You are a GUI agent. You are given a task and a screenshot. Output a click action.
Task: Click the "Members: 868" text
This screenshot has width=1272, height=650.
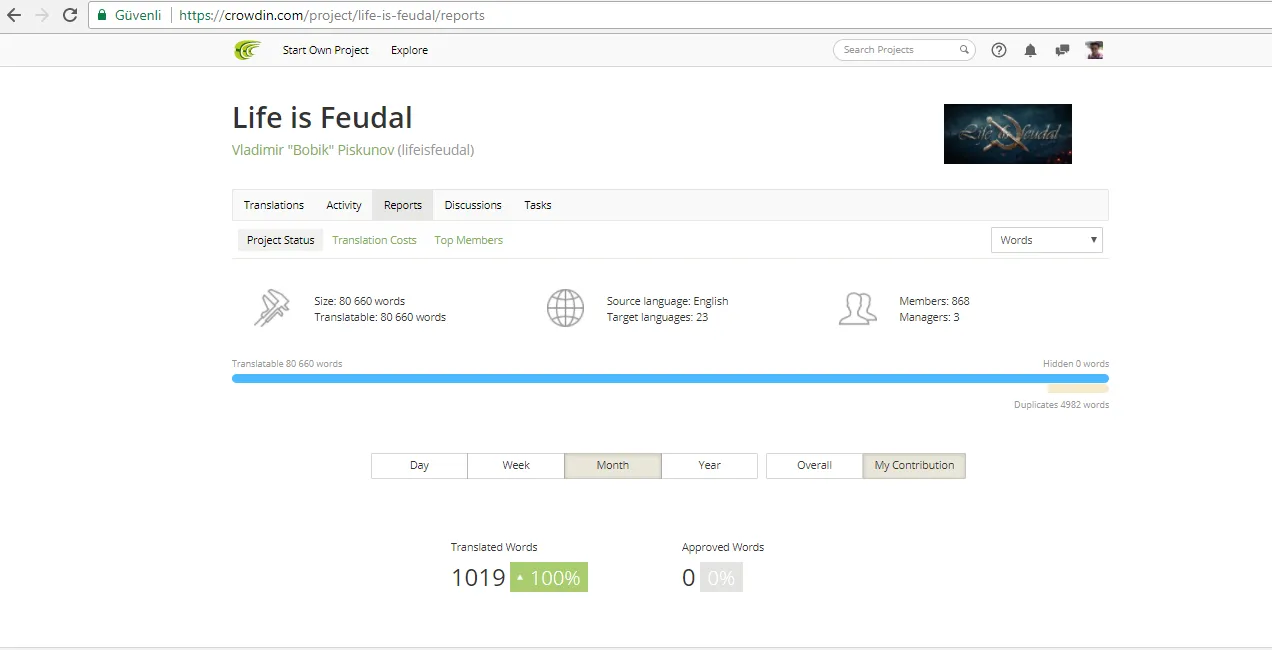(934, 301)
